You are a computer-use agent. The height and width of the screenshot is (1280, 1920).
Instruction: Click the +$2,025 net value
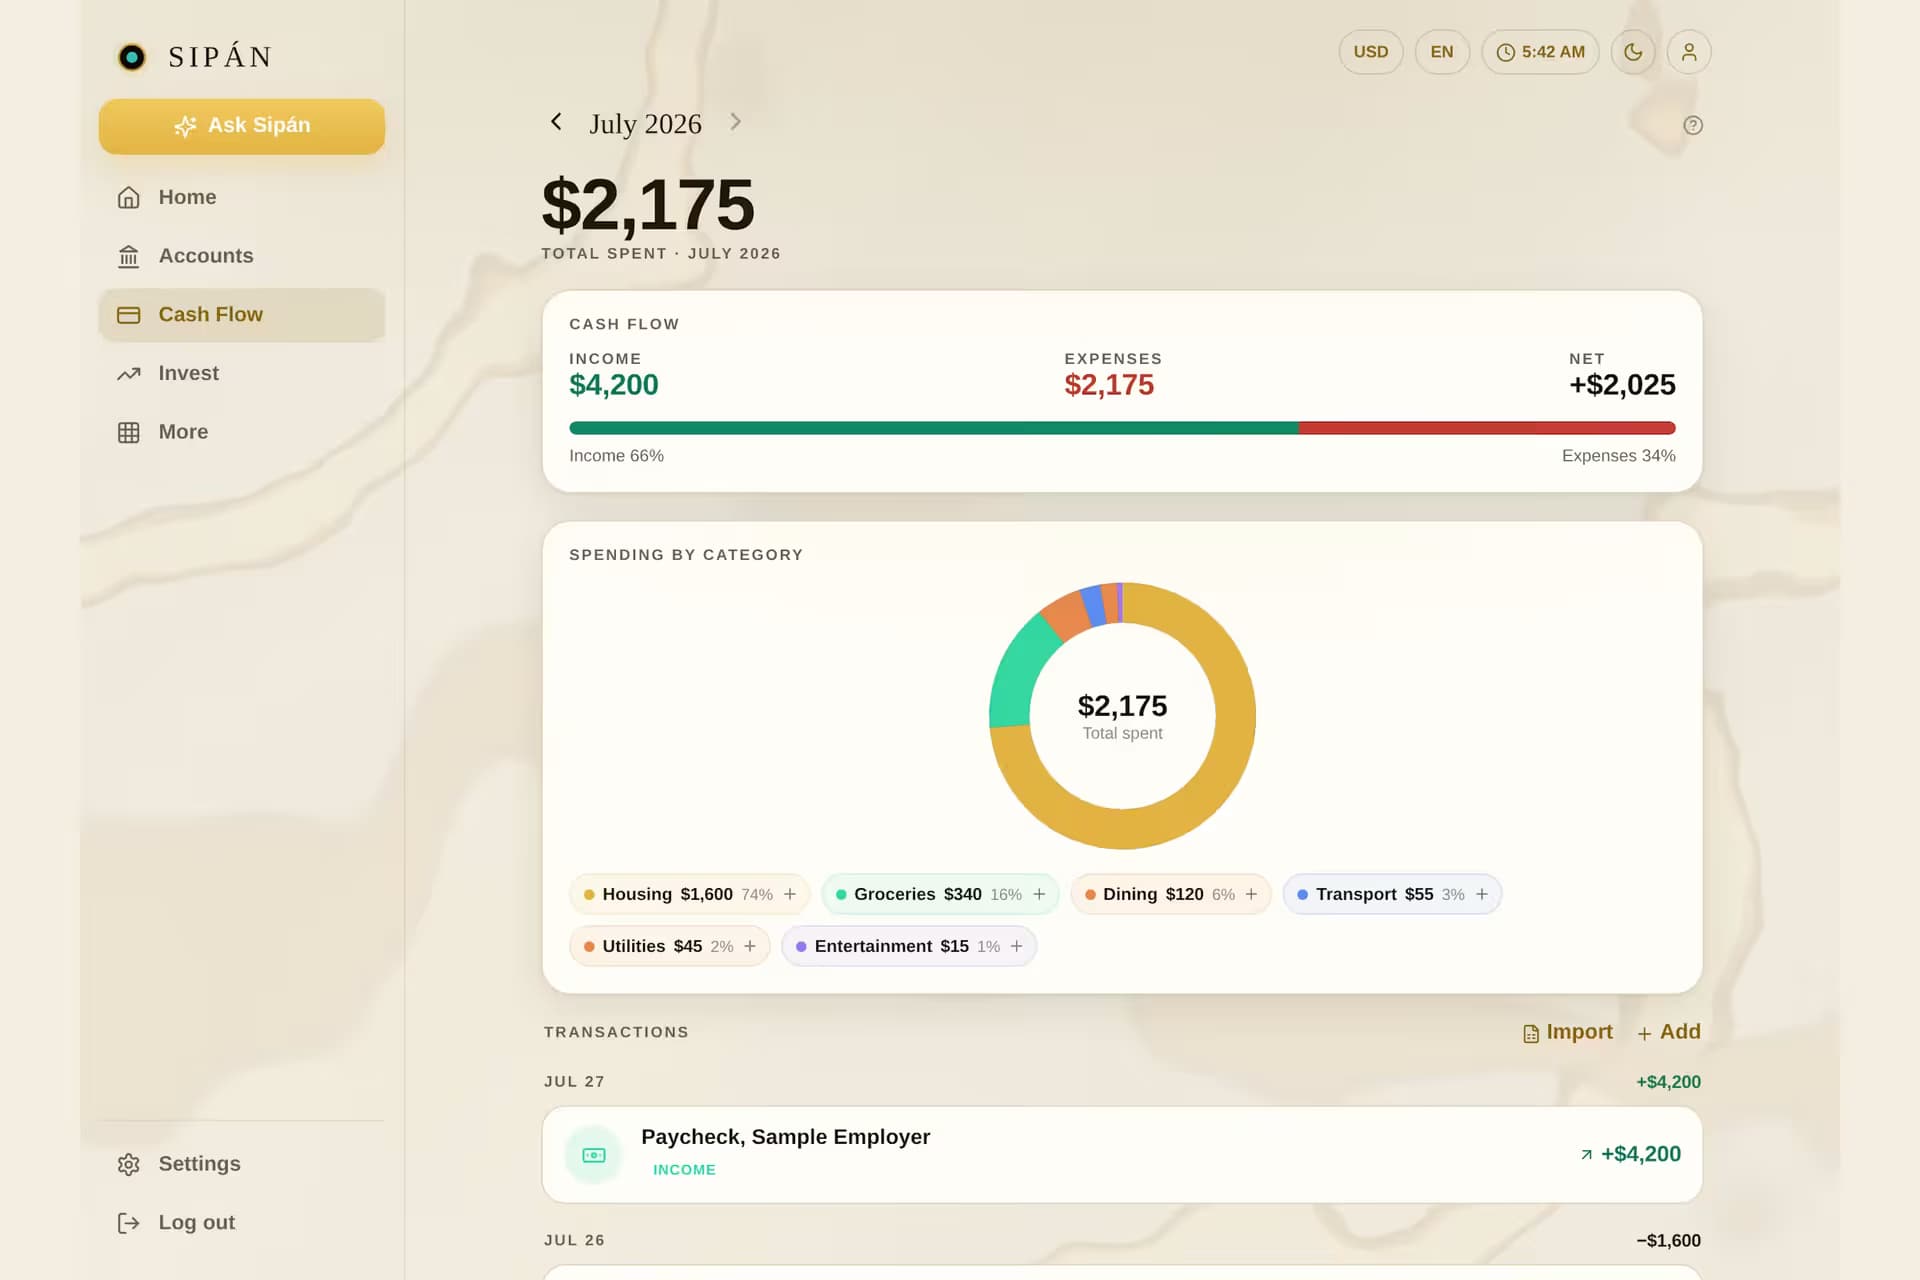1622,385
